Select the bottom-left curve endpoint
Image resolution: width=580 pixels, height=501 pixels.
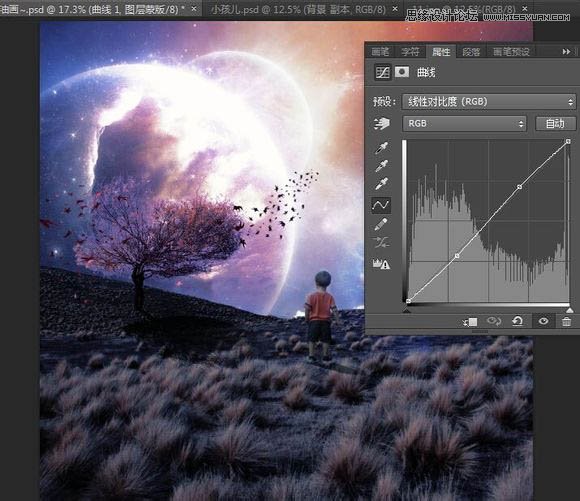(408, 301)
